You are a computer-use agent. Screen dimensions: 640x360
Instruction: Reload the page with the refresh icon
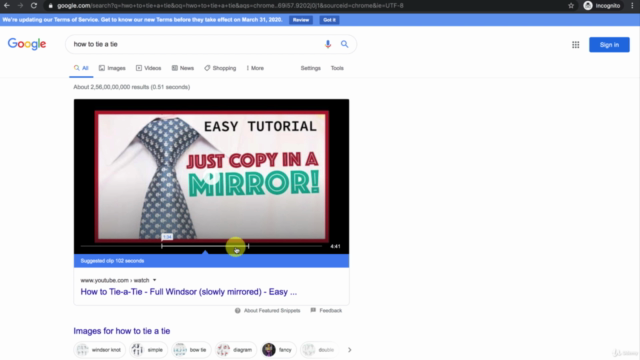pos(34,6)
